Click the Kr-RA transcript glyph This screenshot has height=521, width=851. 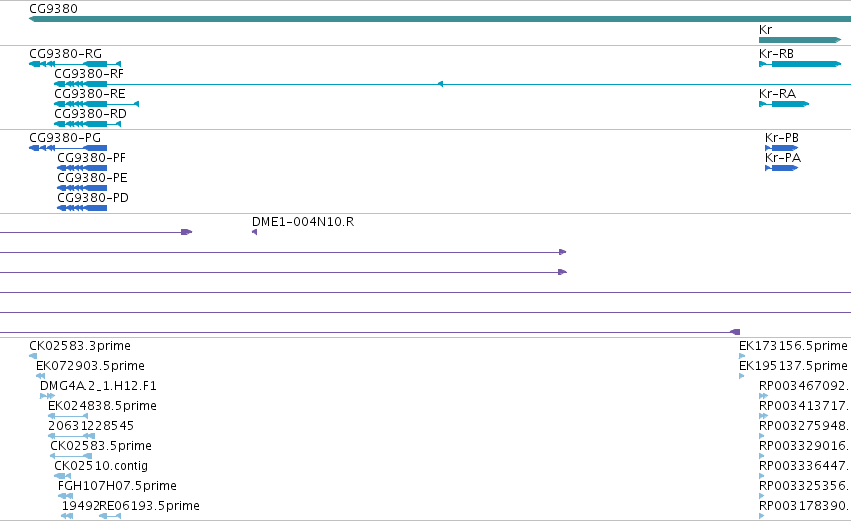point(784,104)
